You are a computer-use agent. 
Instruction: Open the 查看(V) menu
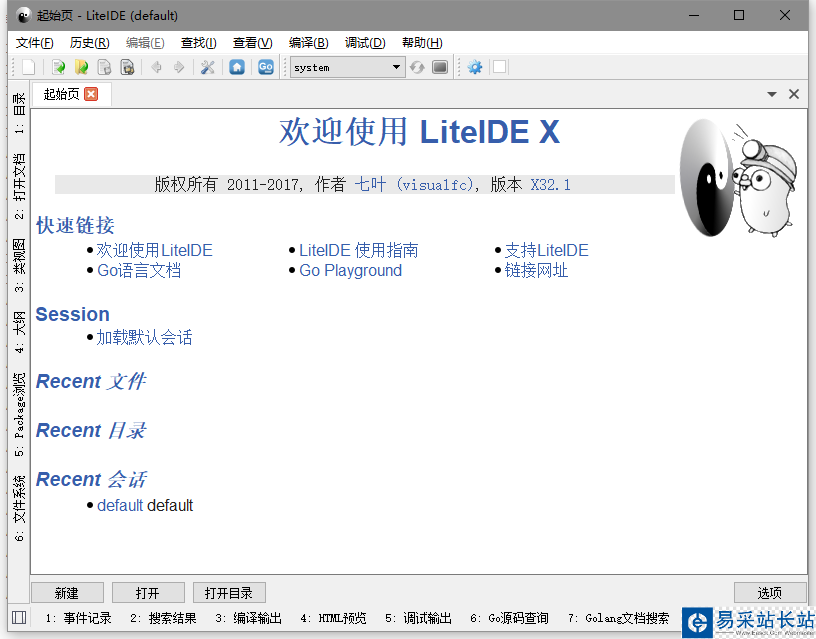[x=252, y=43]
